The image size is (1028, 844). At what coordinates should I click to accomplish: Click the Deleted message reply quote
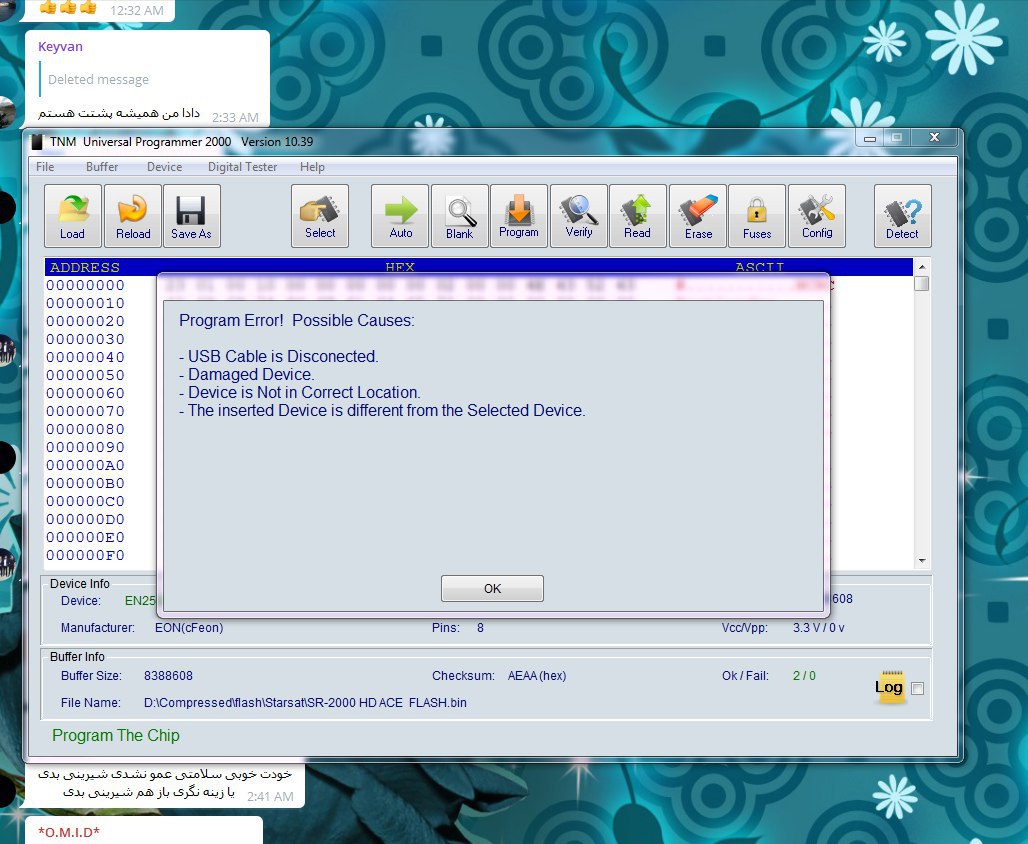98,79
